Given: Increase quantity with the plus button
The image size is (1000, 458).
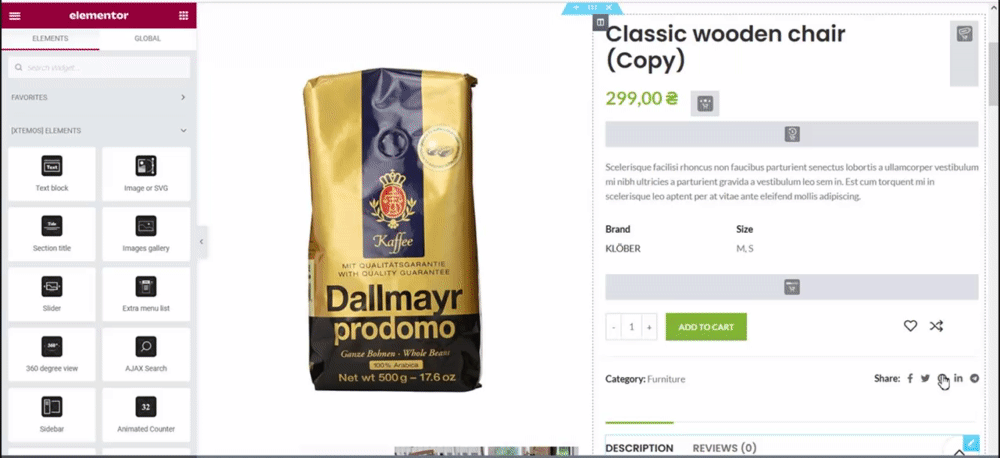Looking at the screenshot, I should click(649, 327).
